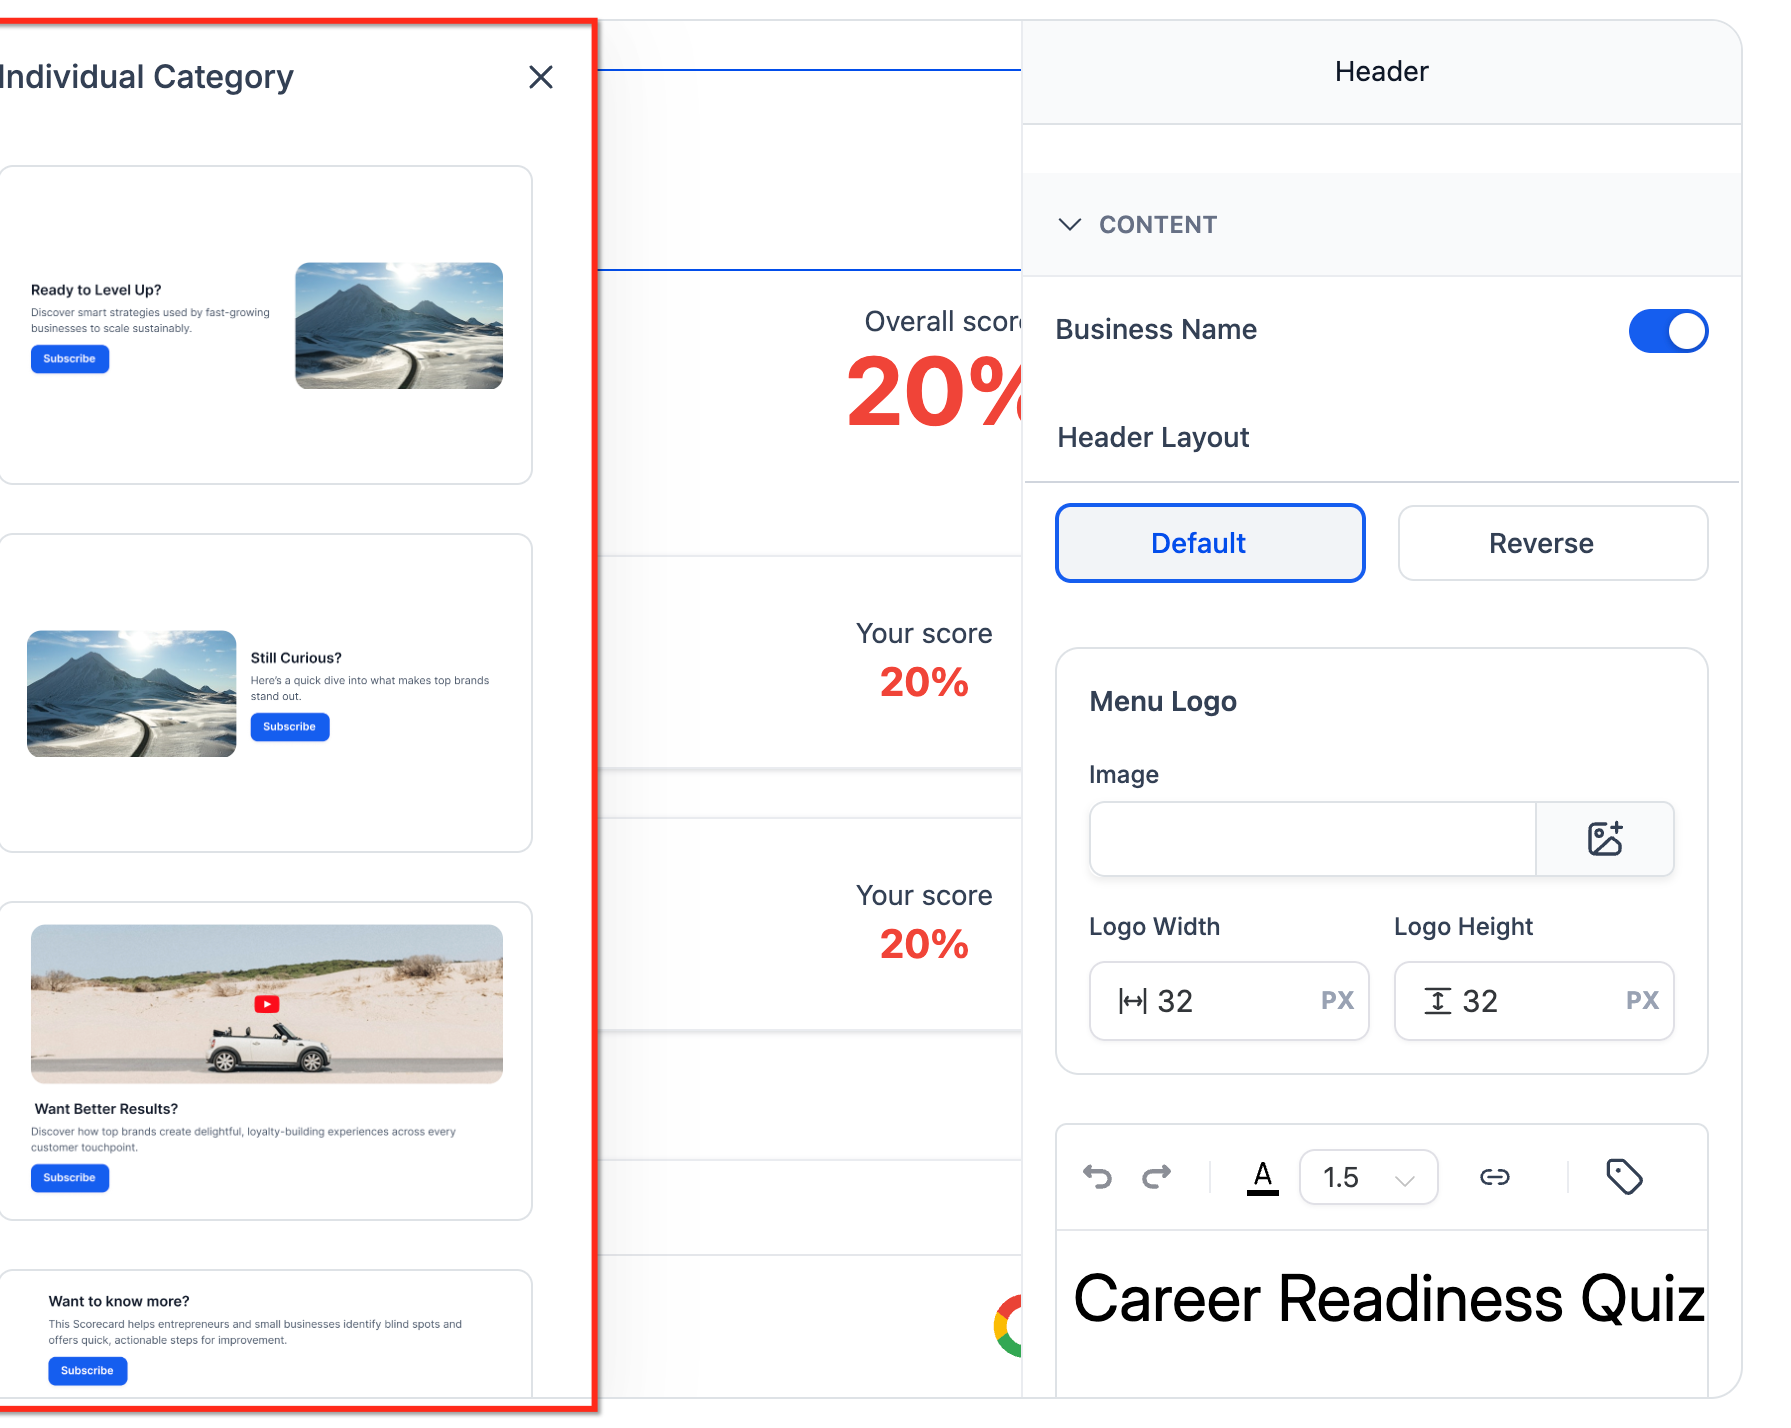The width and height of the screenshot is (1791, 1428).
Task: Click the Logo Width input field
Action: click(x=1229, y=1001)
